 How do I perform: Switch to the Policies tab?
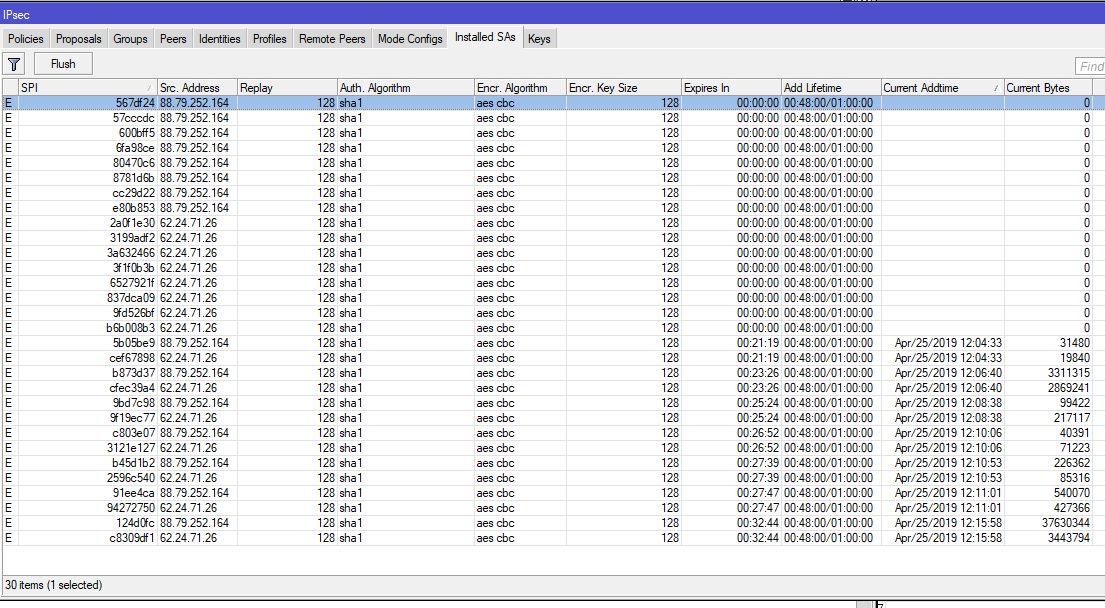[26, 39]
